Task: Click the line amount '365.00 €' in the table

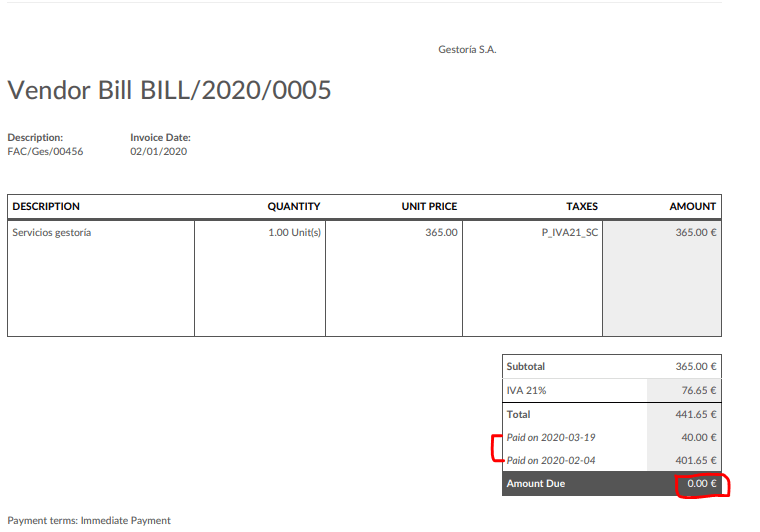Action: click(x=696, y=233)
